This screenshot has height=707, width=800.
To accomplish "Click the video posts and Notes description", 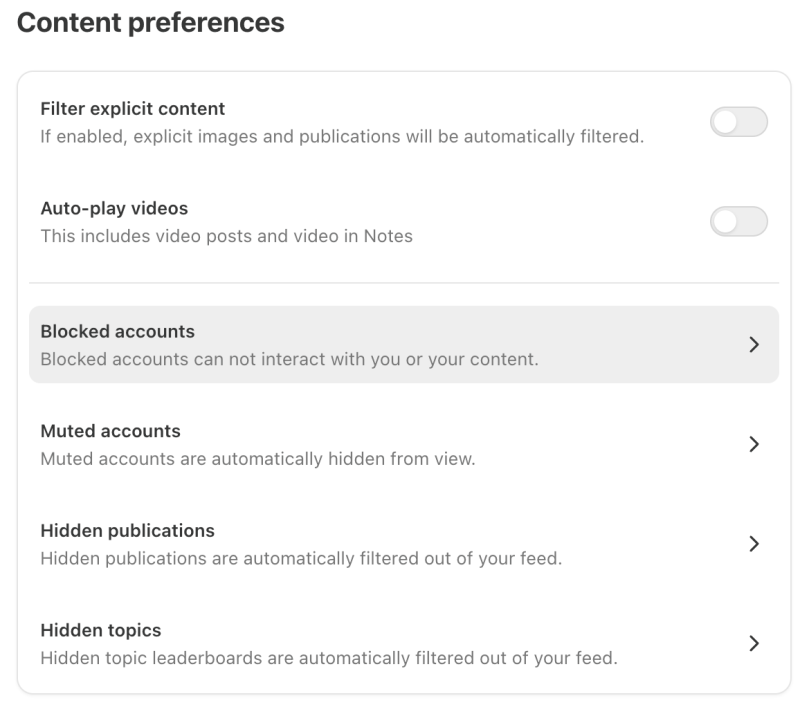I will pyautogui.click(x=226, y=236).
